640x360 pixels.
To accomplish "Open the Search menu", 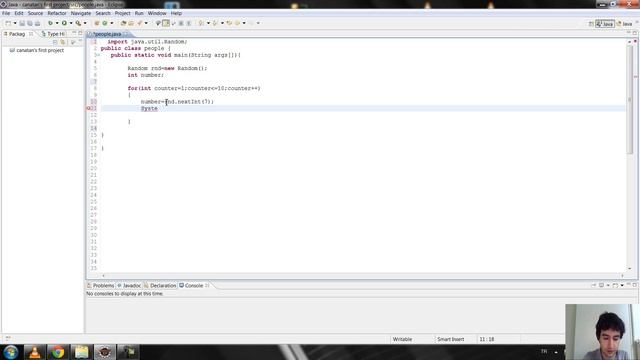I will pos(103,13).
